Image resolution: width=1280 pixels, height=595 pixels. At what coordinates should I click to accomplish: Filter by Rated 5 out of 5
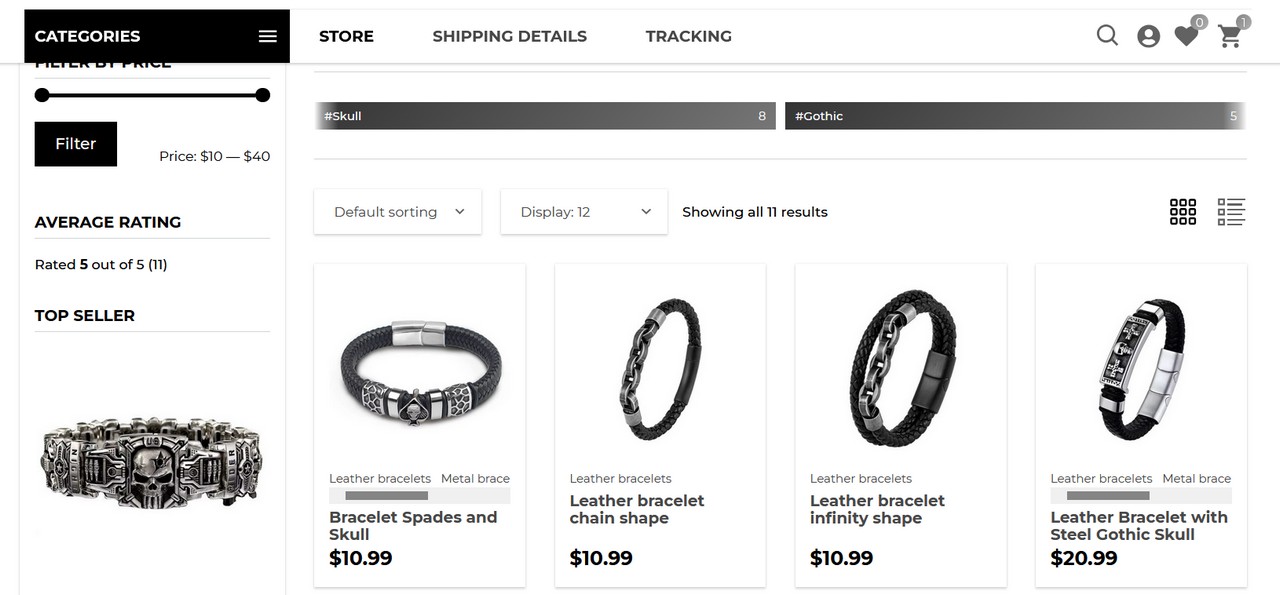coord(100,265)
